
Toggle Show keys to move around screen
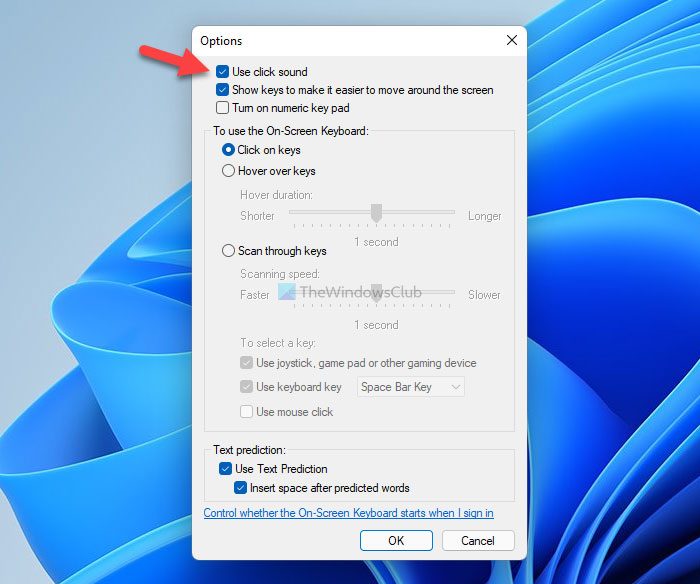point(222,90)
